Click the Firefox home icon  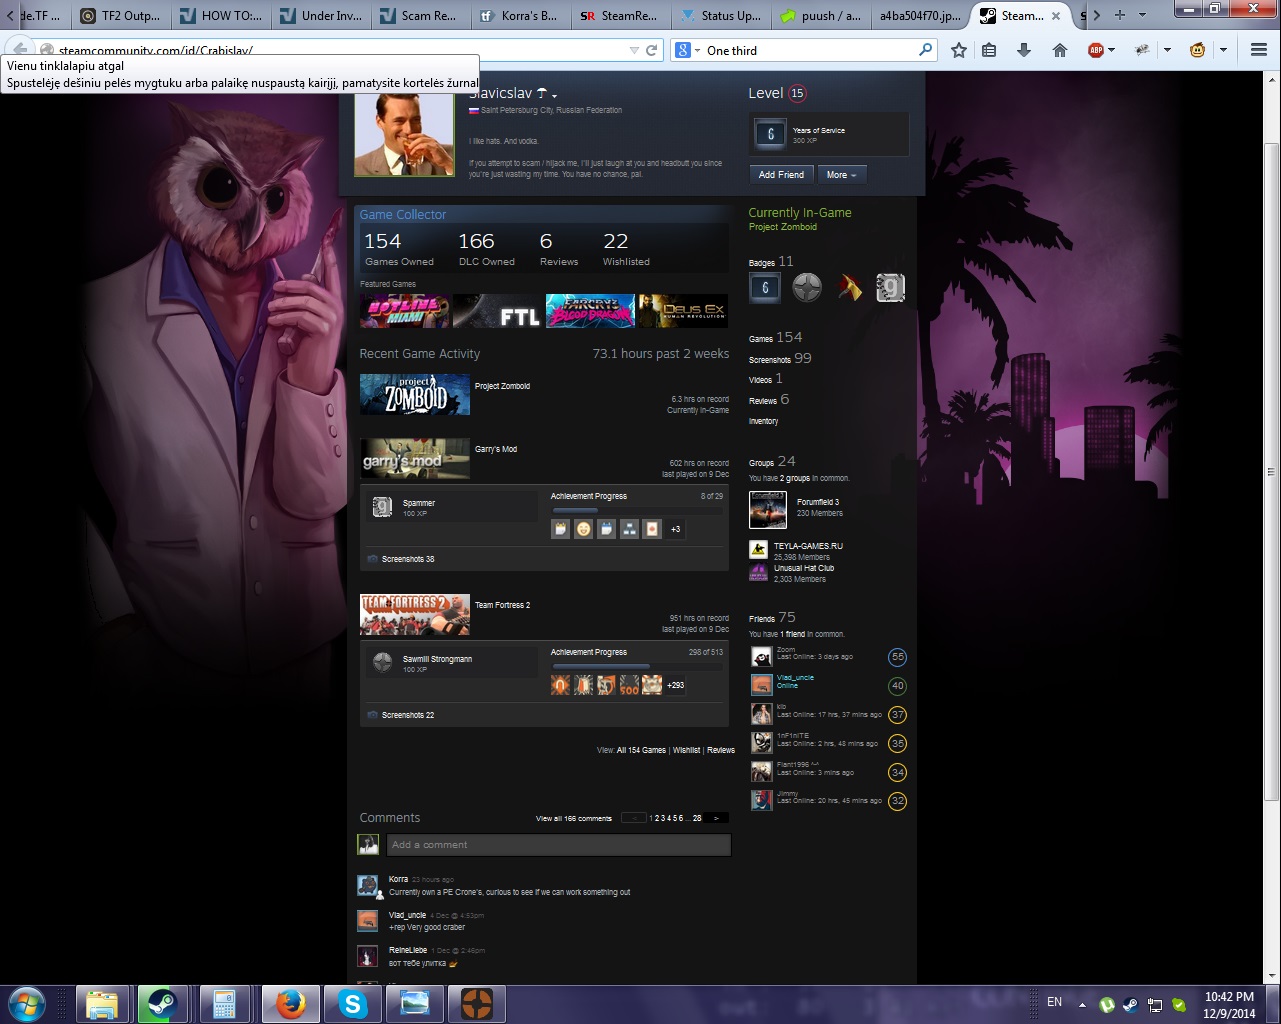(x=1059, y=50)
